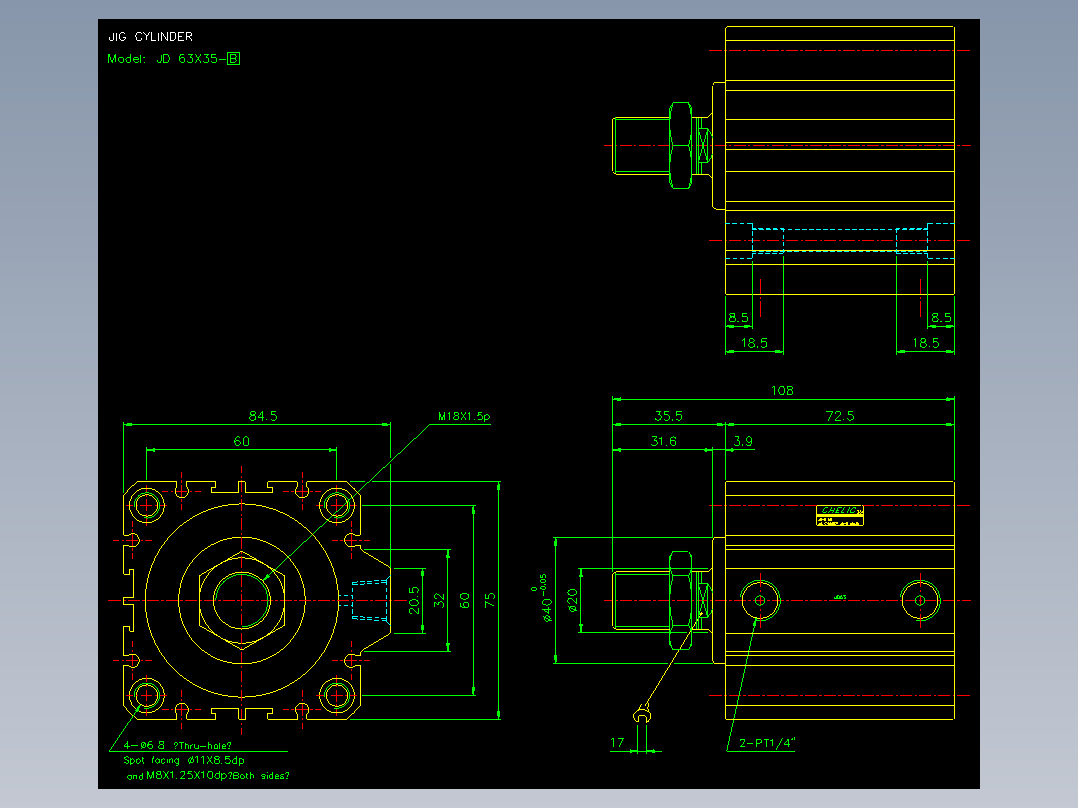Click the boxed 'B' in the model name
This screenshot has width=1078, height=808.
[234, 58]
